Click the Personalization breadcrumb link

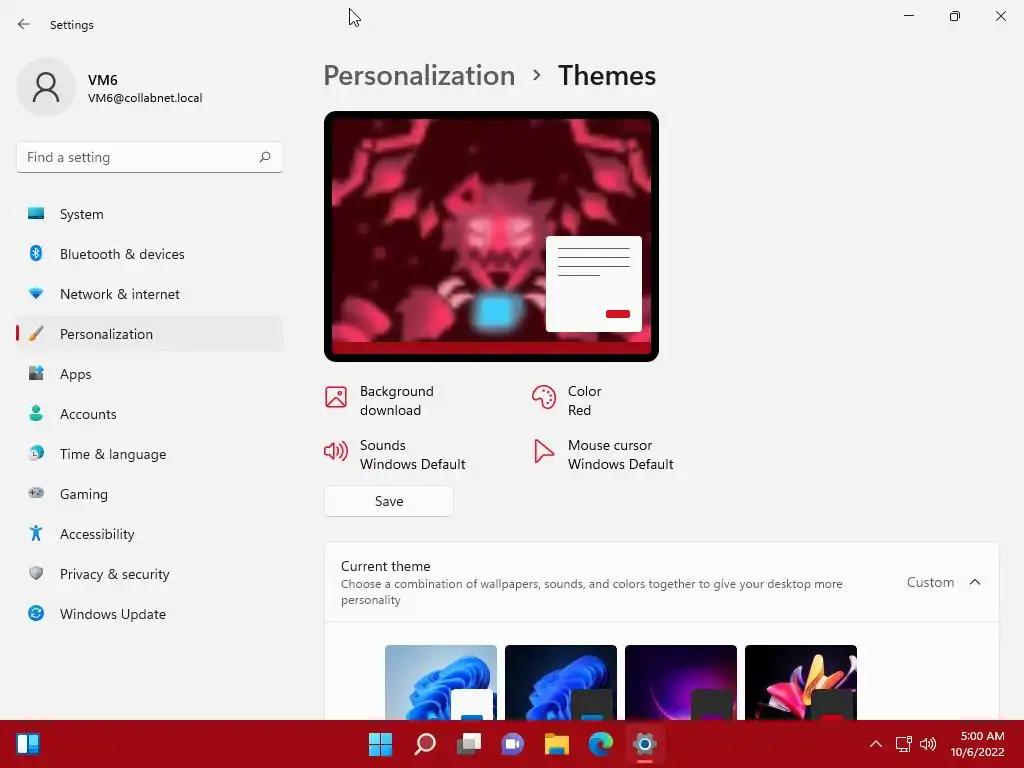[x=419, y=76]
